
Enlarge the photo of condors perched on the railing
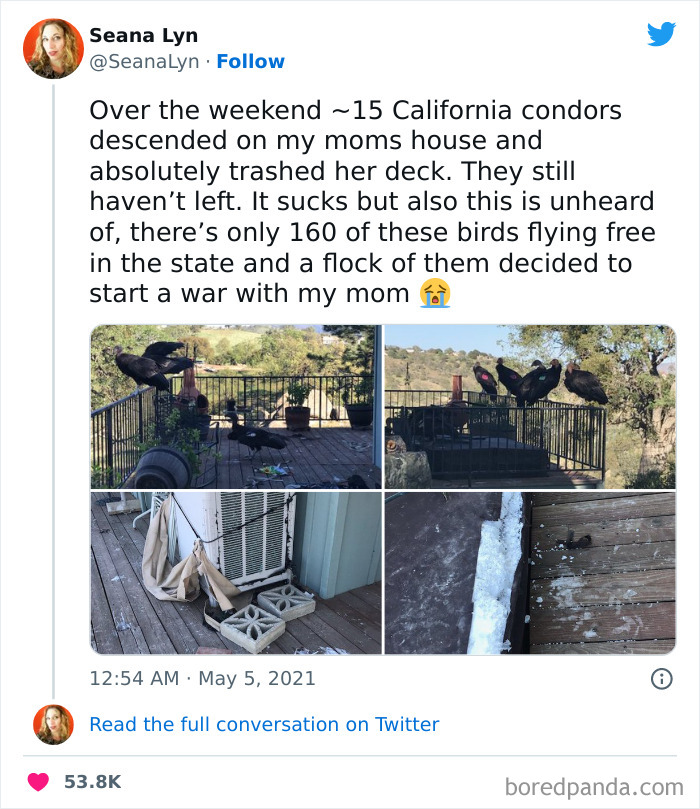pos(530,406)
